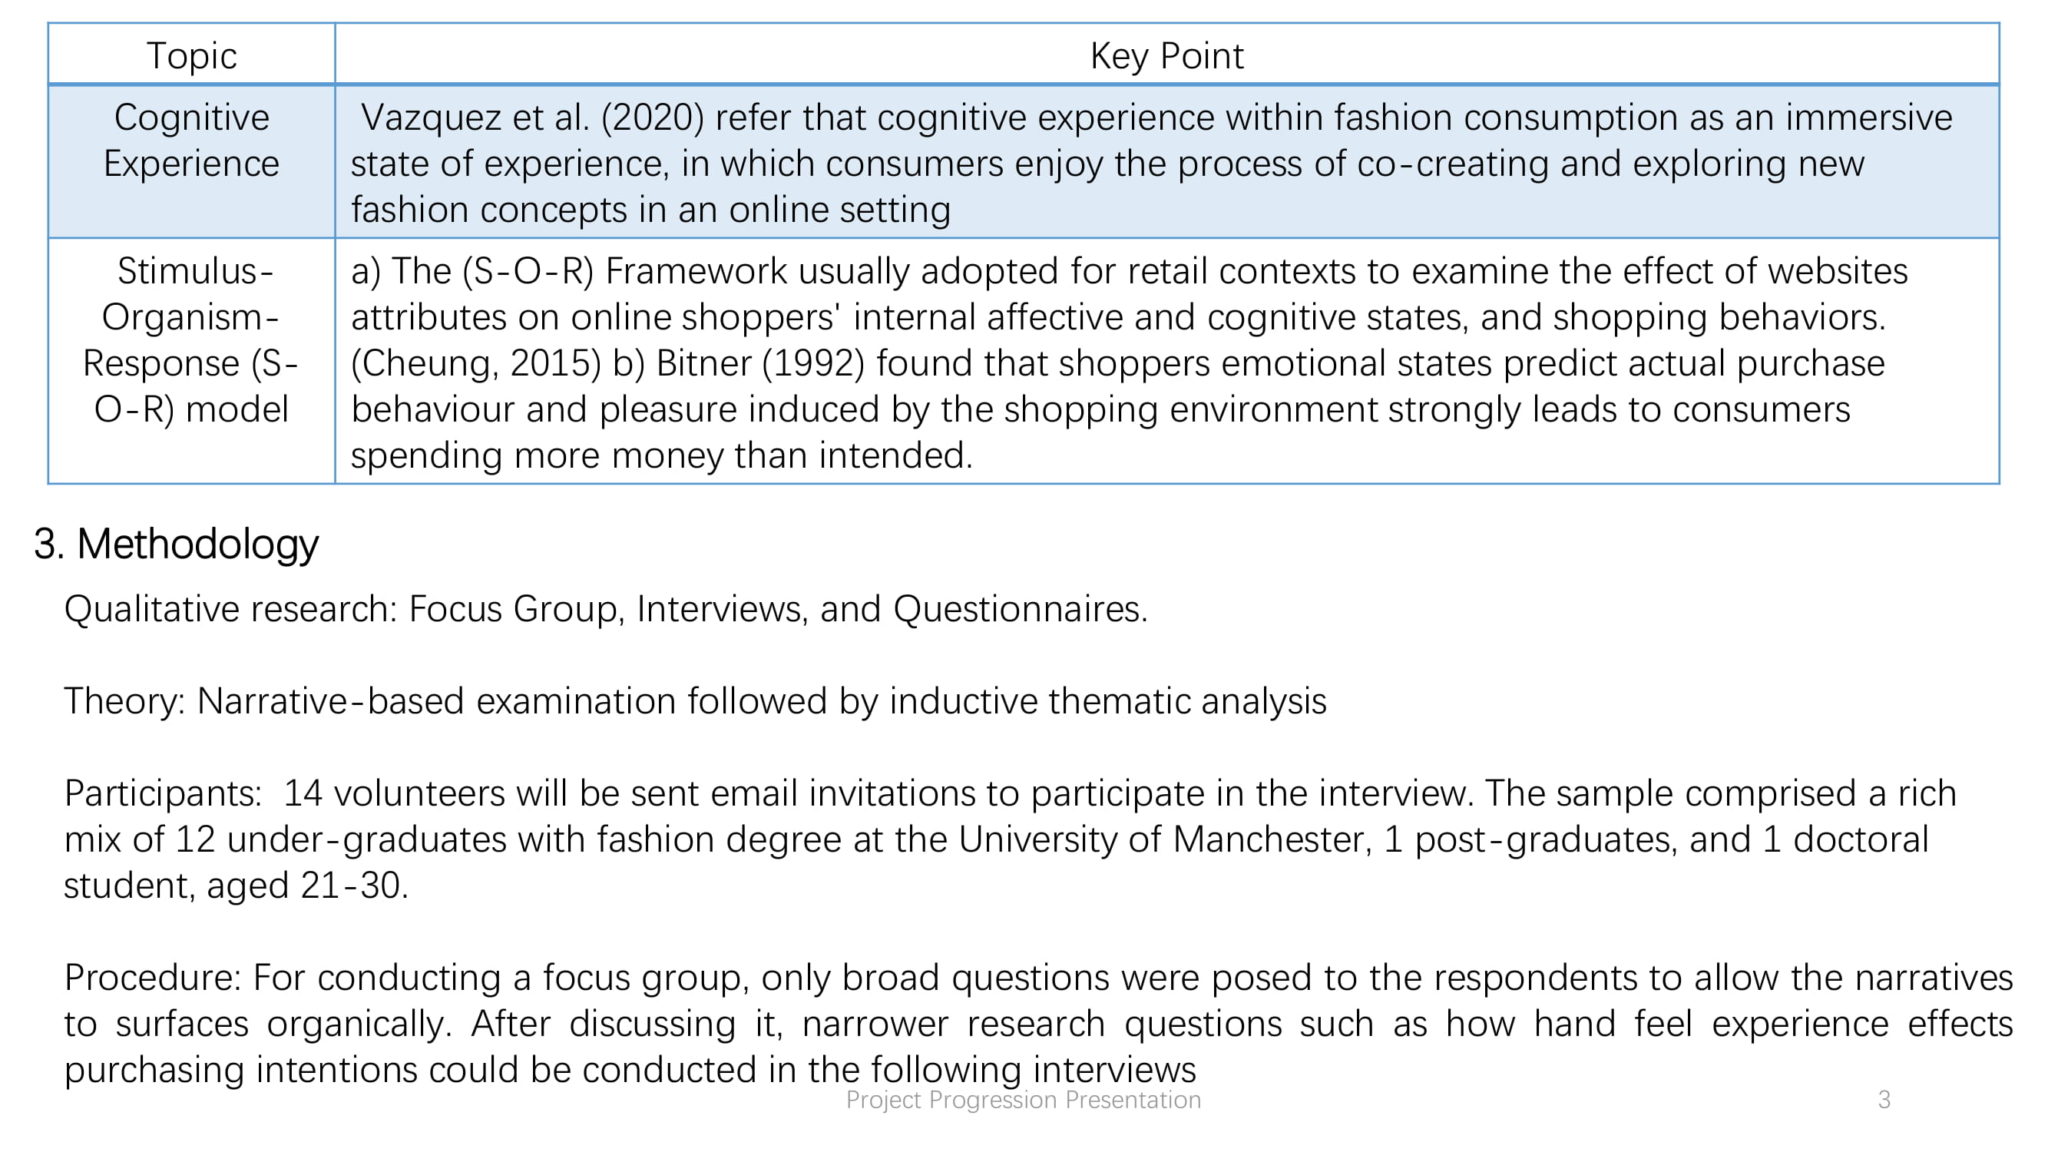
Task: Click the Project Progression Presentation footer
Action: 1023,1100
